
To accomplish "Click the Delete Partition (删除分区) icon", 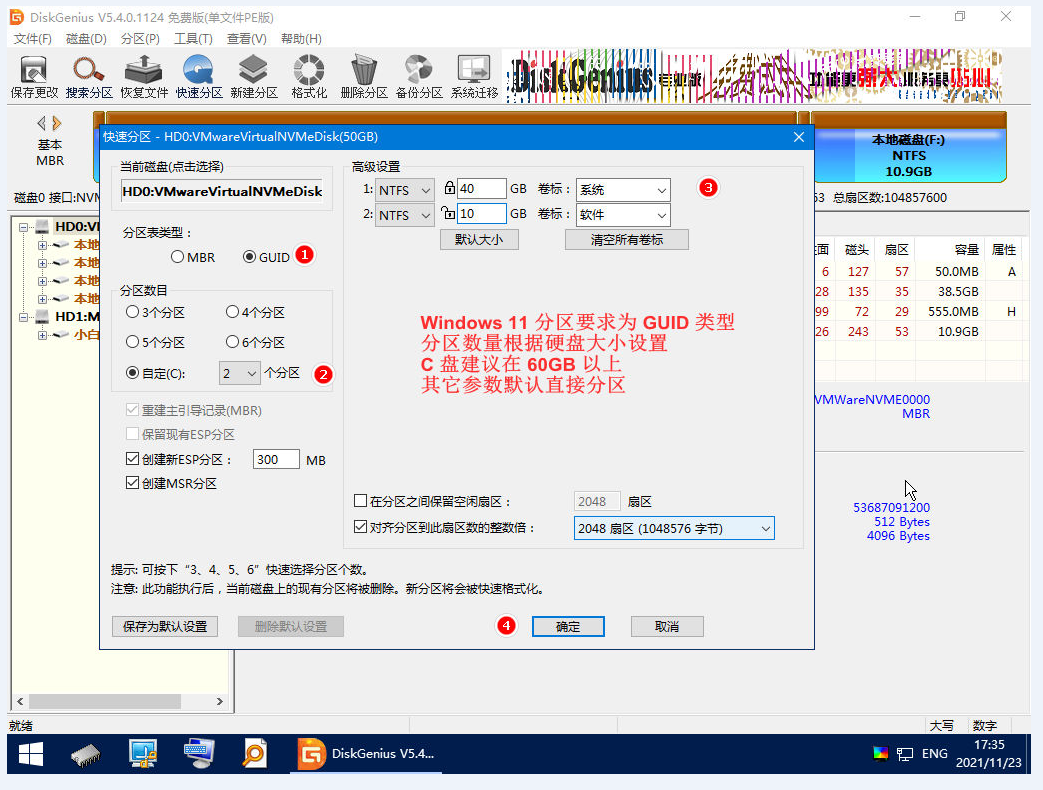I will click(x=363, y=76).
